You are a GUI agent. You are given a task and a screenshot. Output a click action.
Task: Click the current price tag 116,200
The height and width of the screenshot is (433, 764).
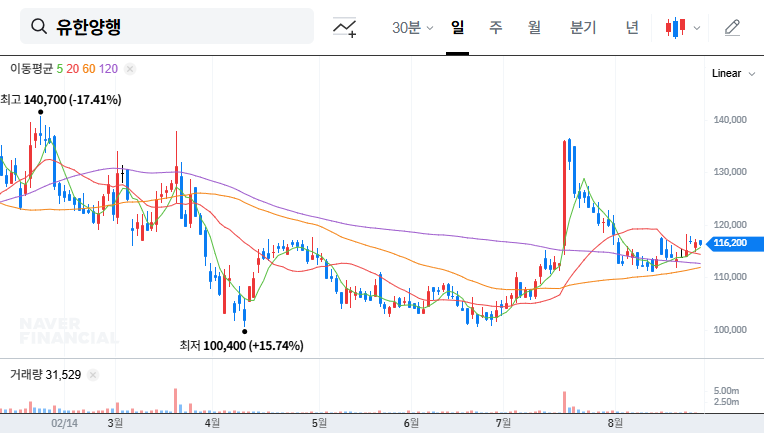[x=735, y=243]
